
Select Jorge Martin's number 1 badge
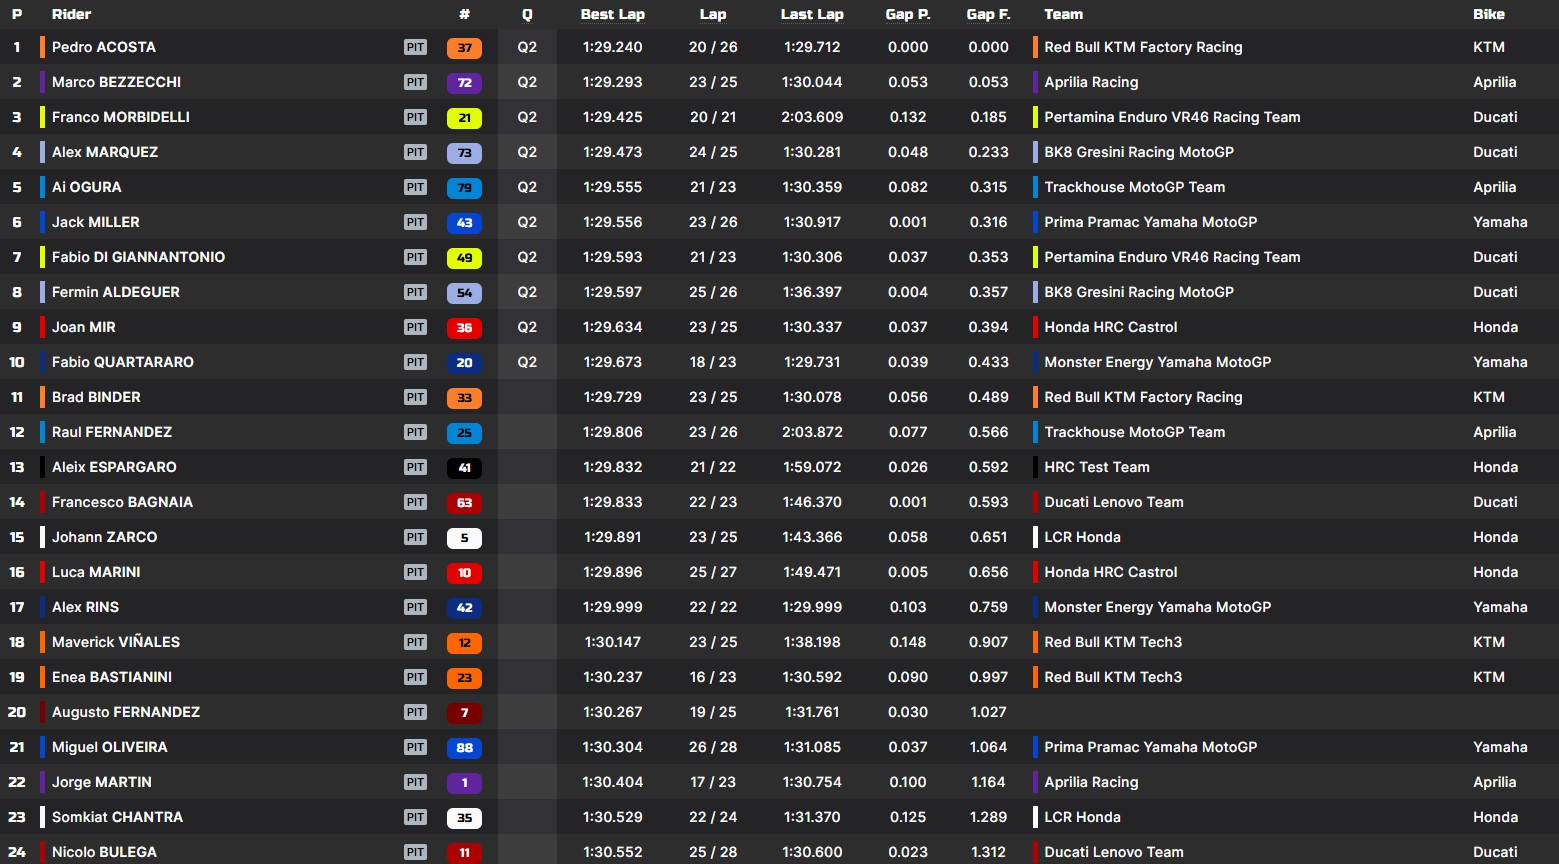point(463,782)
